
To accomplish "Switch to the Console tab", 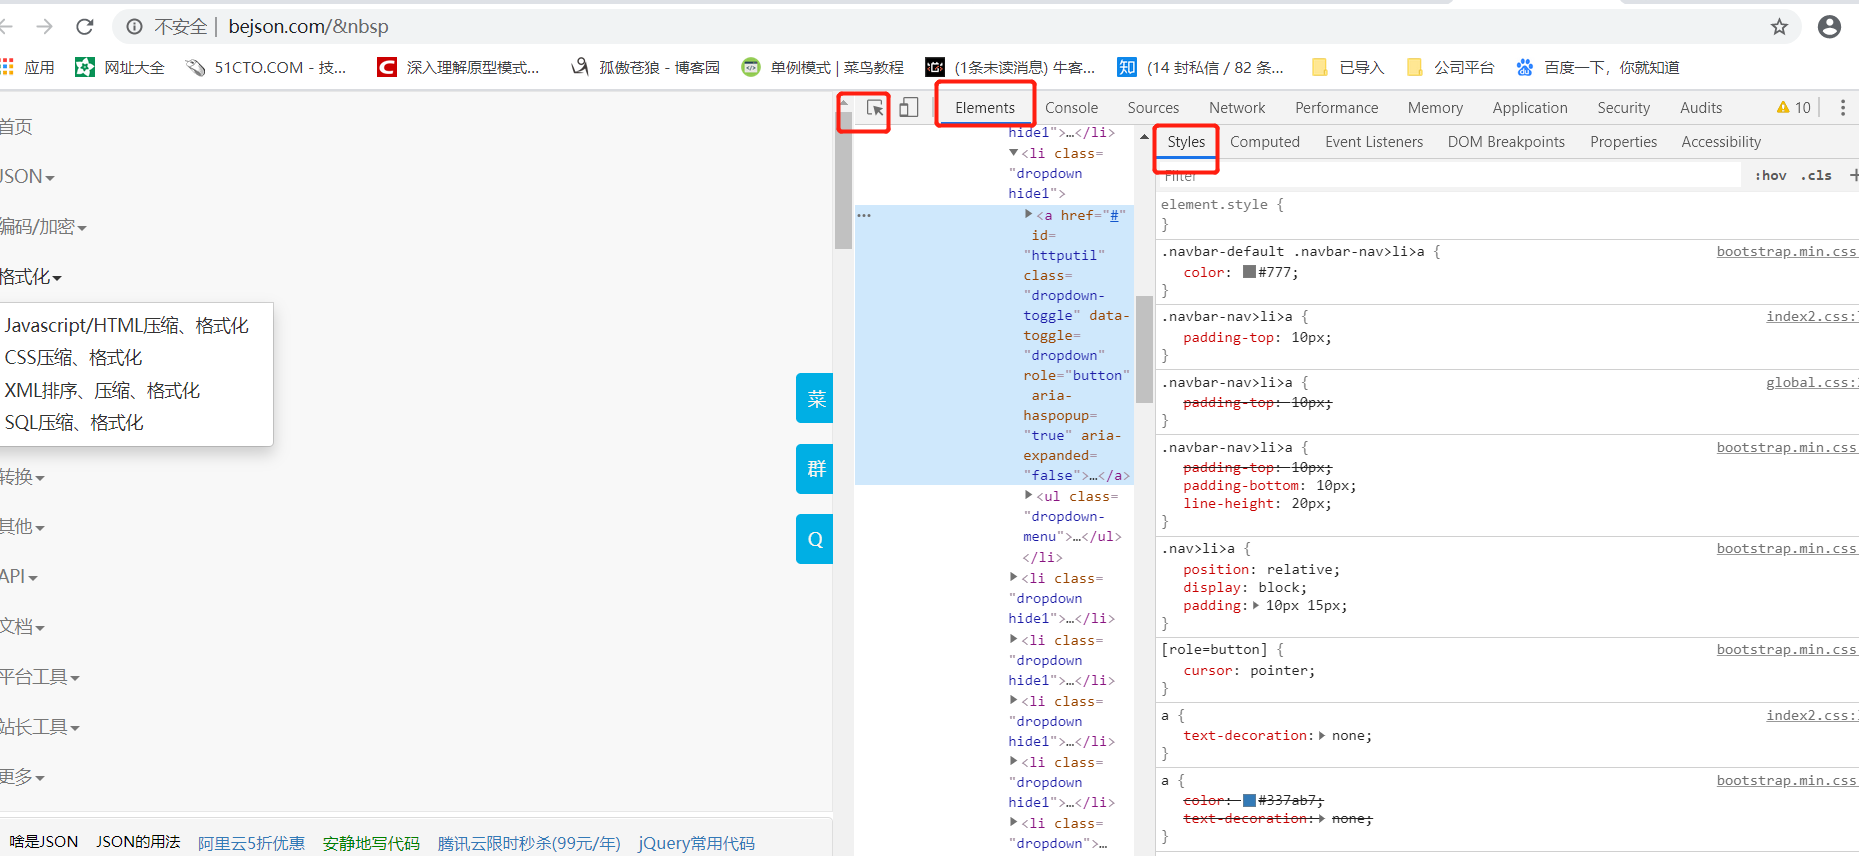I will pos(1071,108).
